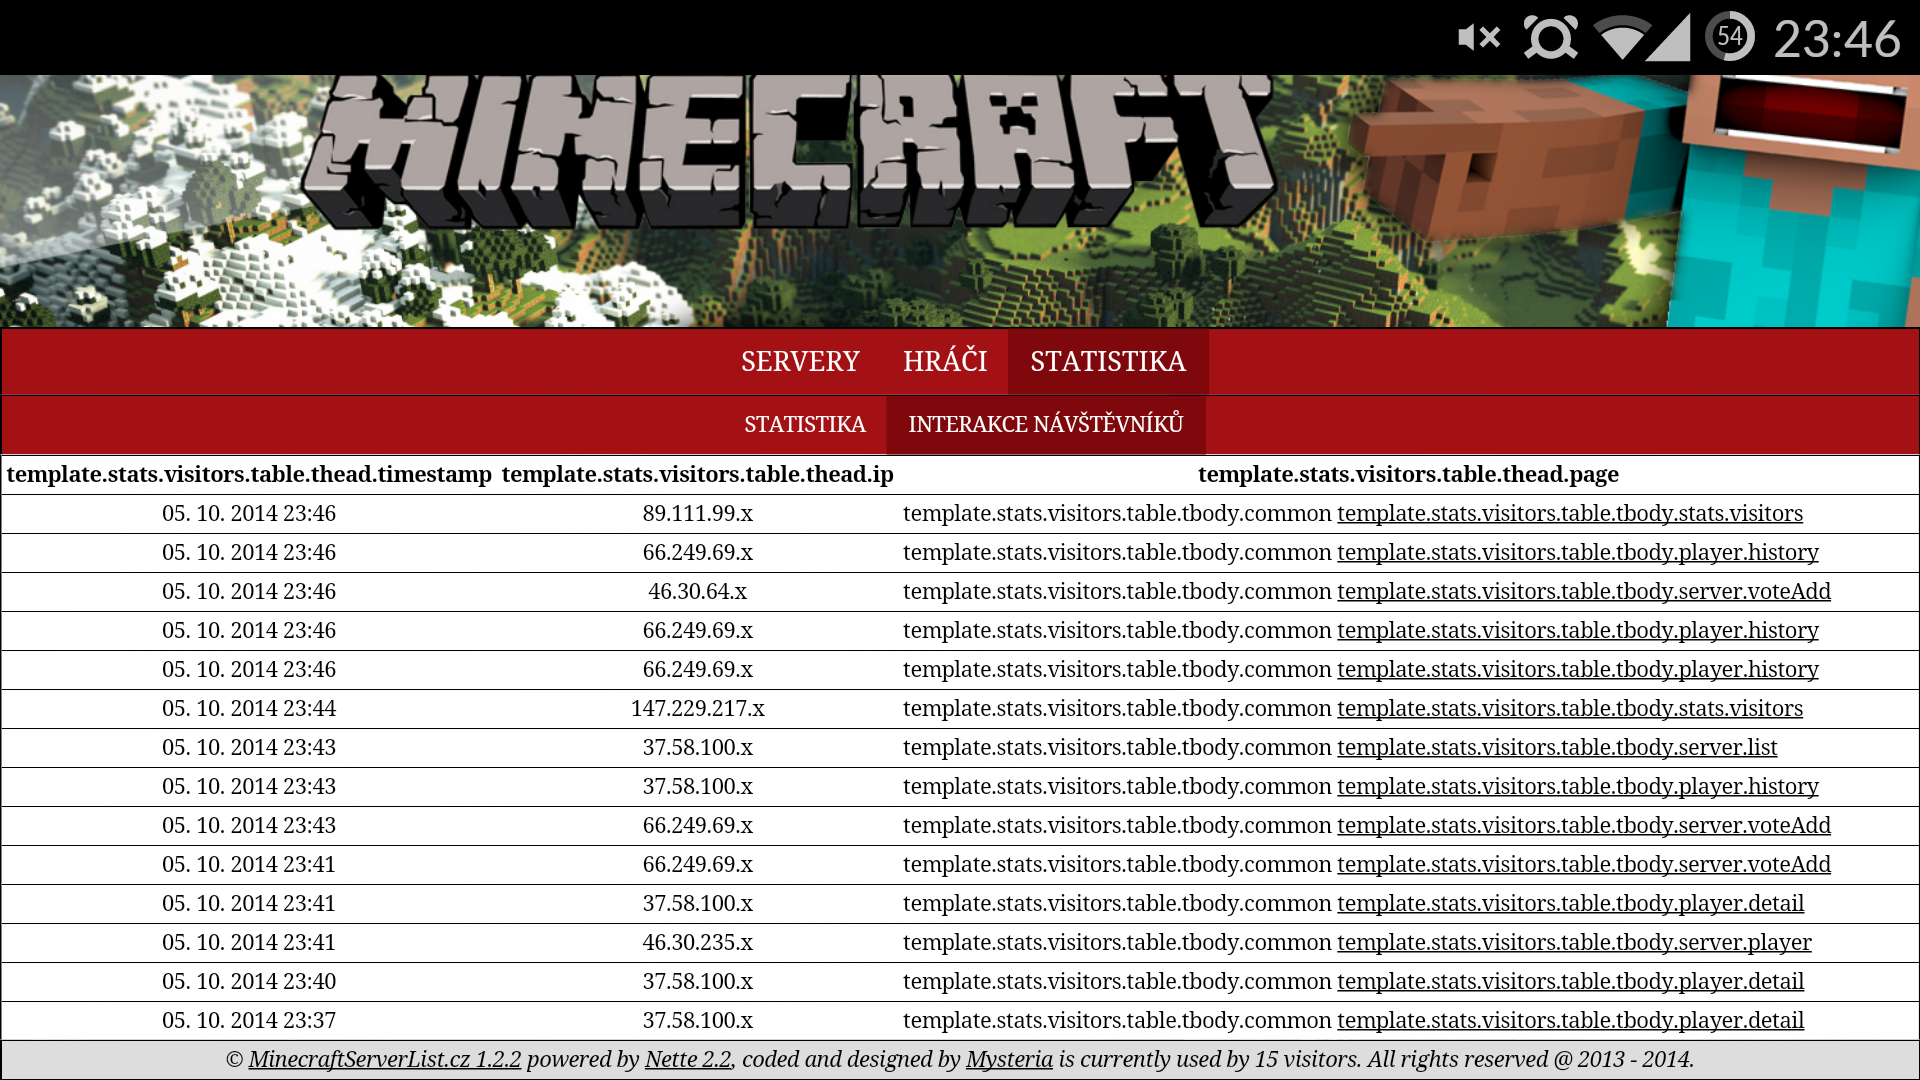The height and width of the screenshot is (1080, 1920).
Task: Open server.voteAdd link for IP 46.30.64.x
Action: pyautogui.click(x=1584, y=591)
